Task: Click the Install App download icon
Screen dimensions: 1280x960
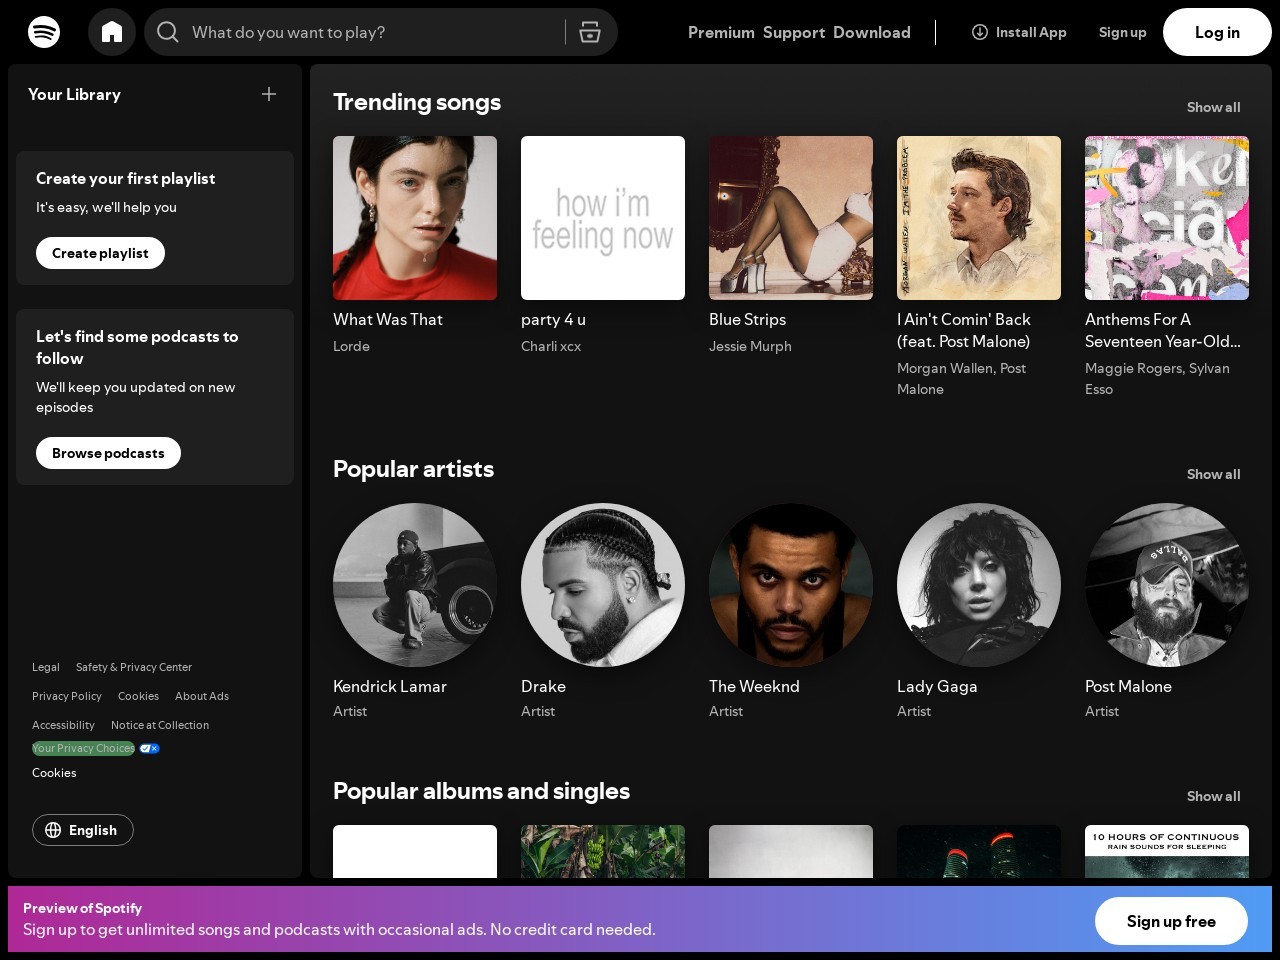Action: tap(980, 32)
